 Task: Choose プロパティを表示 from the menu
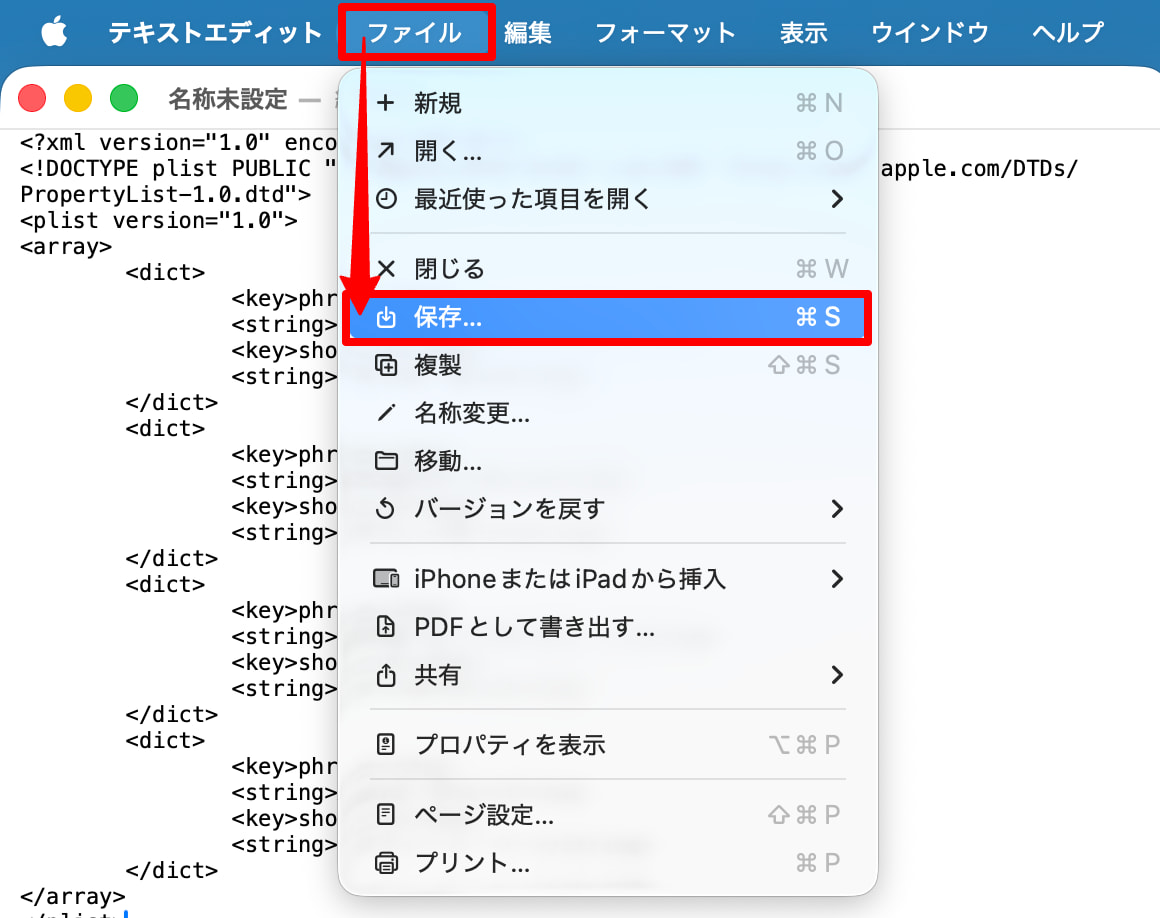pos(607,744)
